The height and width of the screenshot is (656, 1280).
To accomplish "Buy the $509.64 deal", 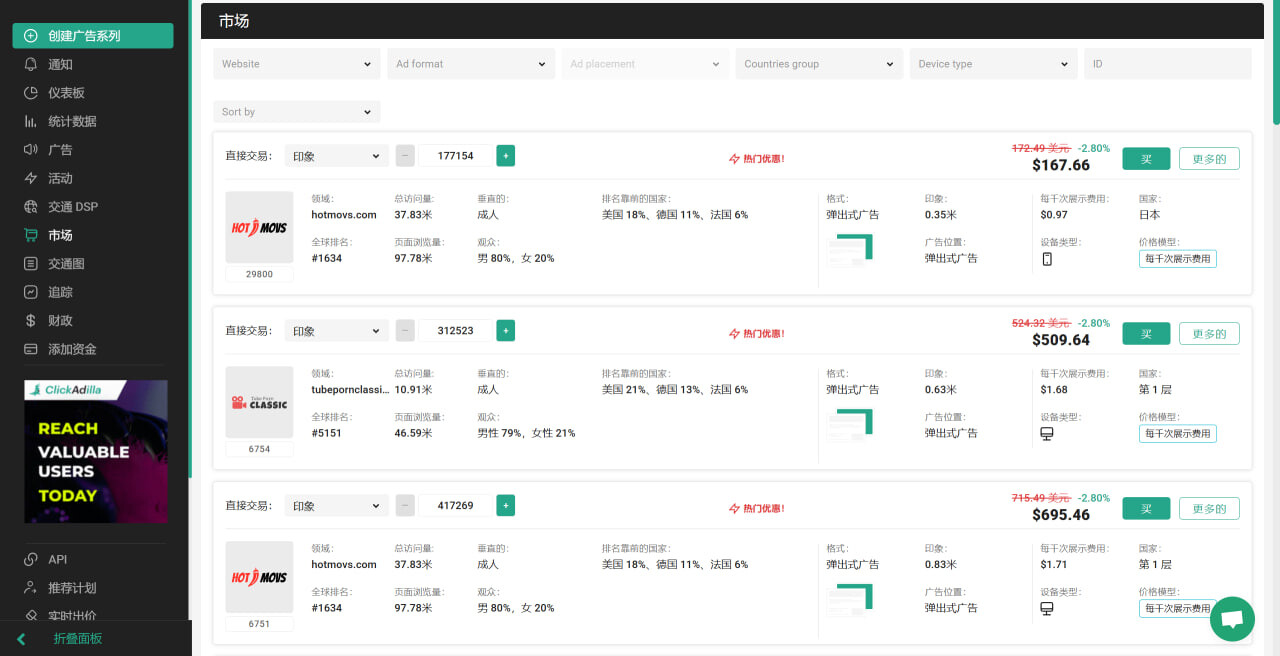I will click(x=1146, y=334).
